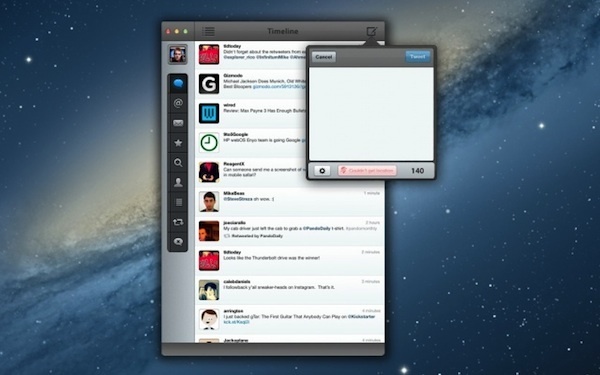Open the account avatar in the sidebar
This screenshot has height=375, width=600.
178,54
